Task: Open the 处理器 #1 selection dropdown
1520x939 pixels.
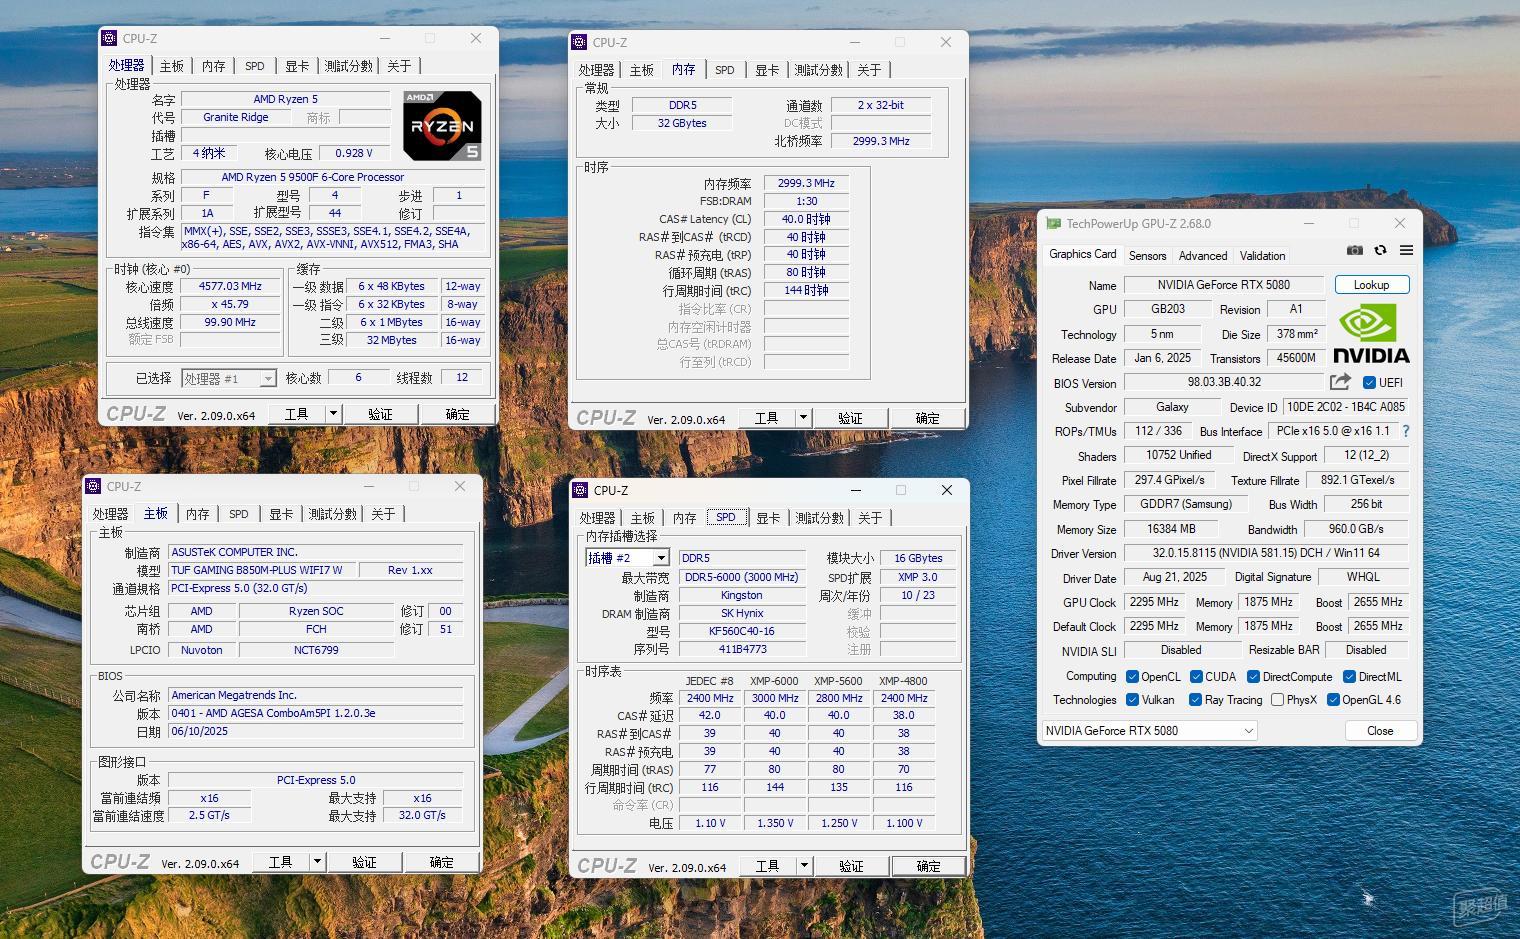Action: coord(228,379)
